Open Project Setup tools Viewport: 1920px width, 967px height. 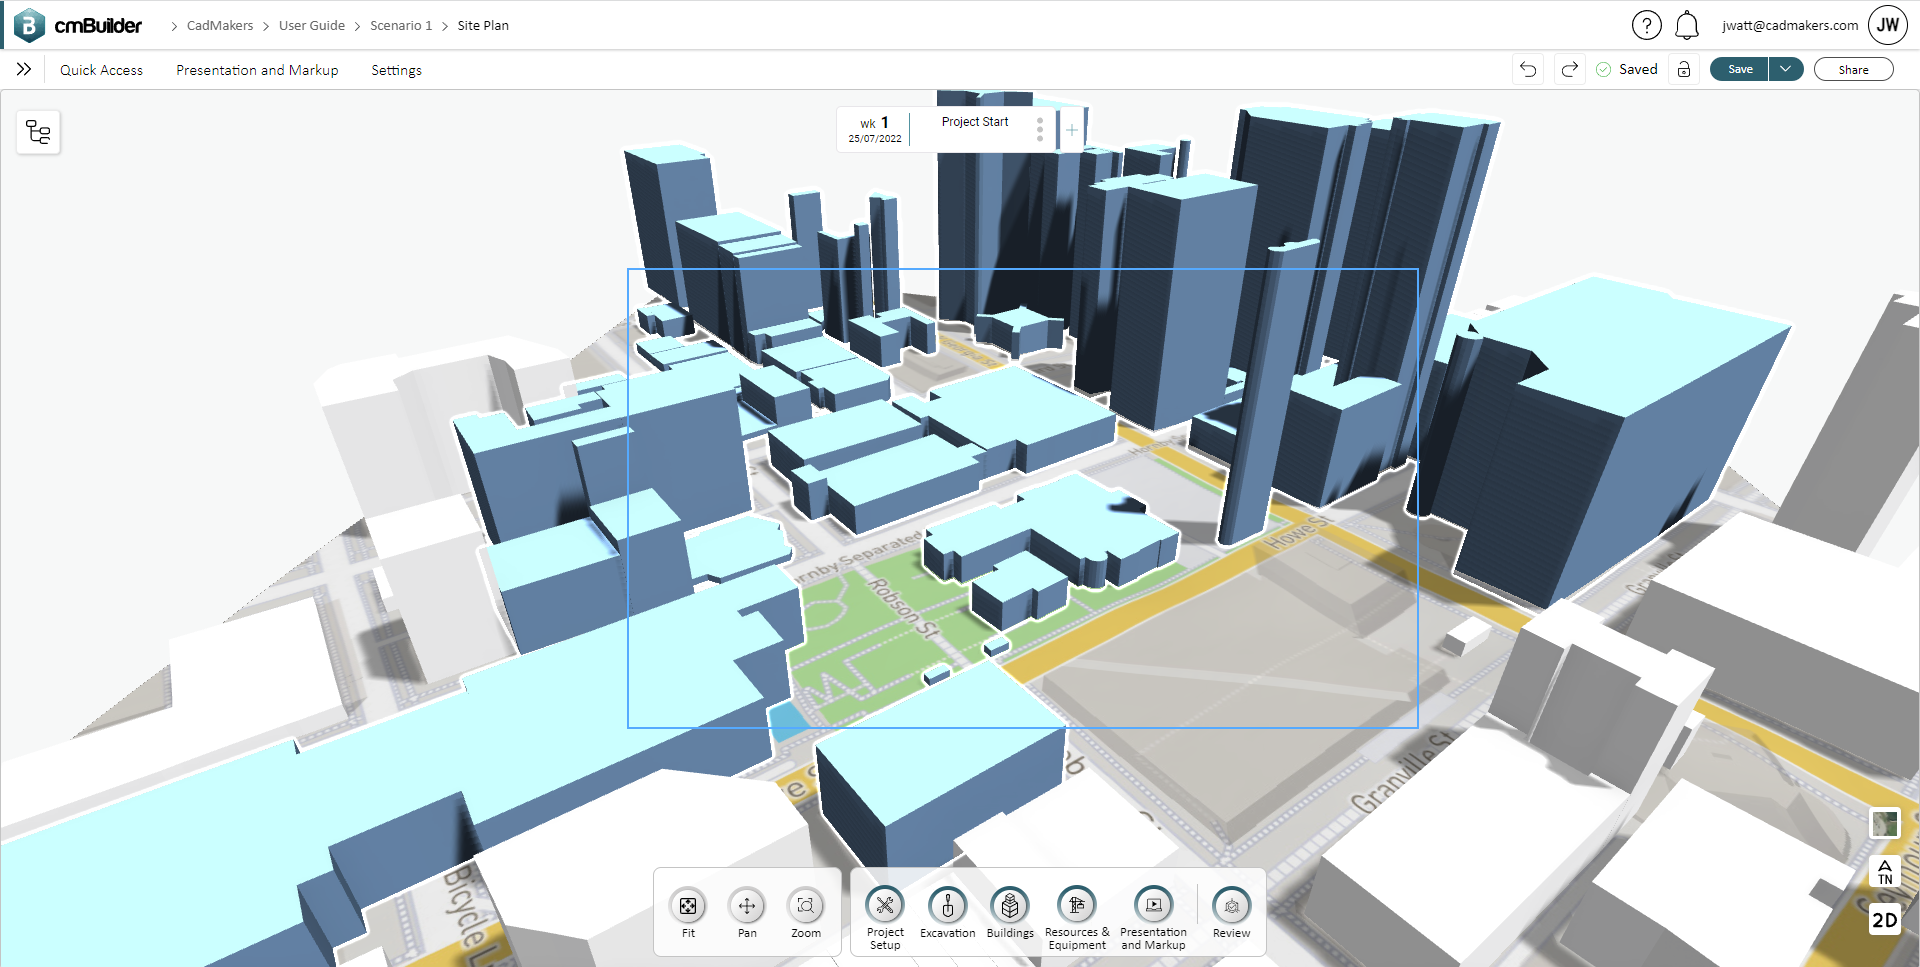tap(885, 917)
